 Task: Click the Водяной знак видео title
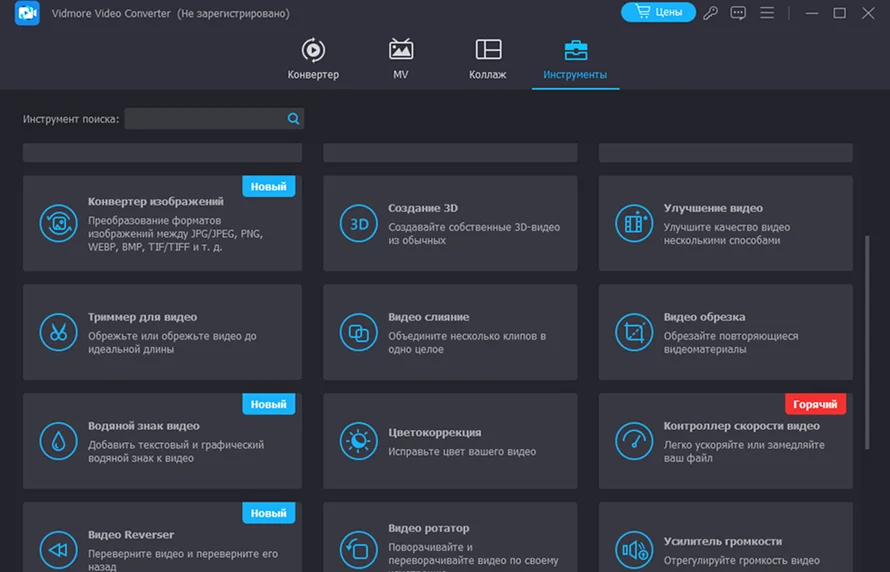tap(144, 426)
